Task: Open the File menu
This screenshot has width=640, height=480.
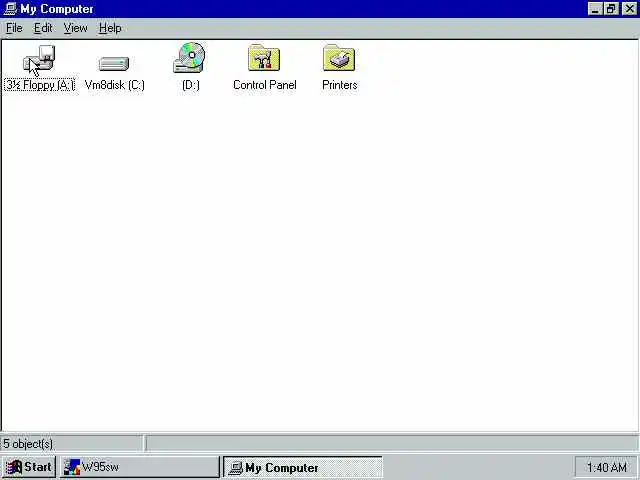Action: tap(14, 28)
